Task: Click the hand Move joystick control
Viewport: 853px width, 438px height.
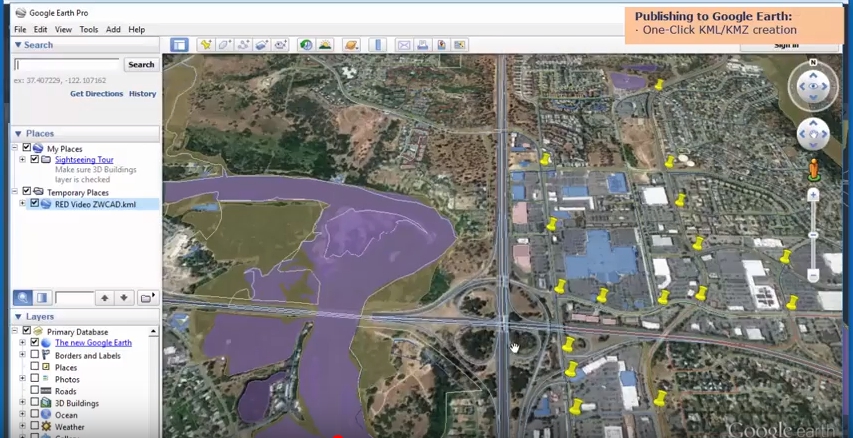Action: [x=813, y=134]
